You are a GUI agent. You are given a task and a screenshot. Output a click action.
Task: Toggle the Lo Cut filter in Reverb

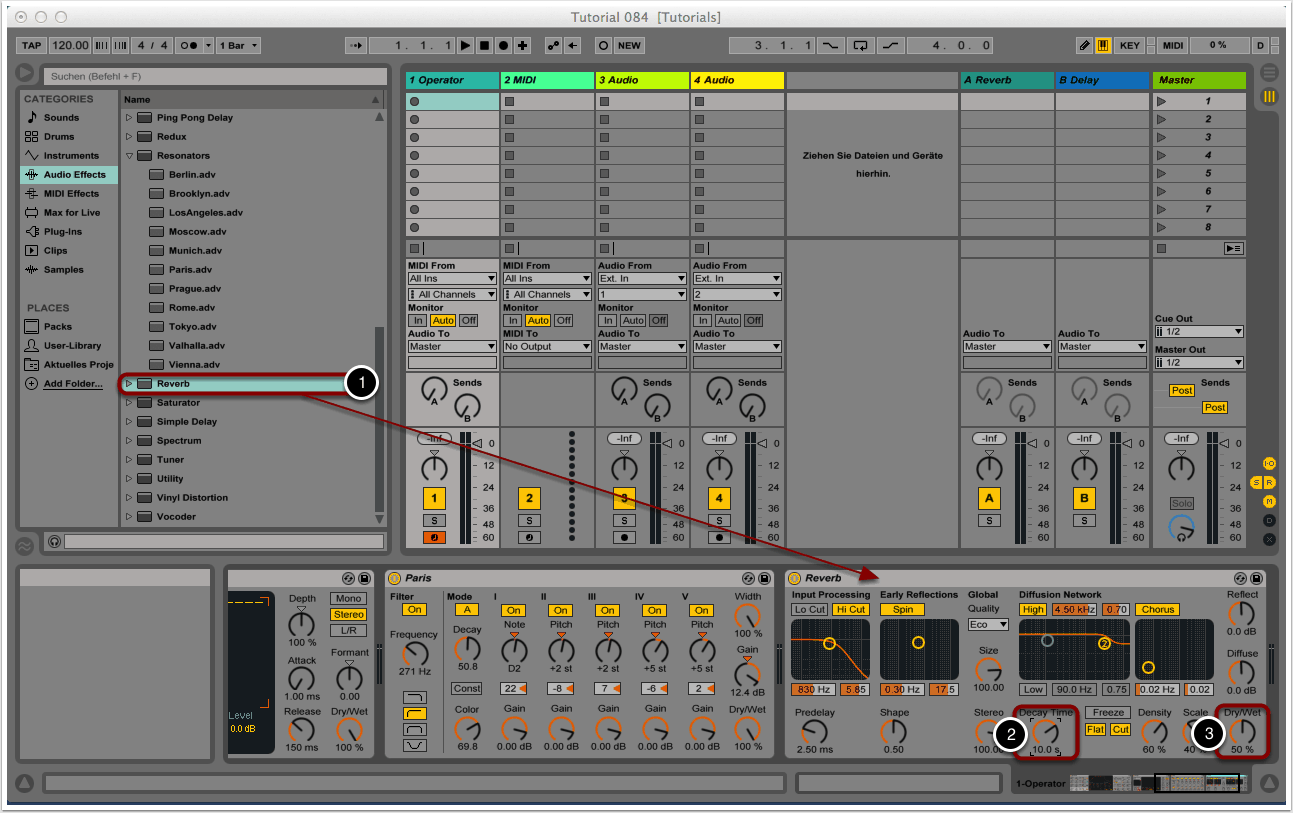coord(809,609)
